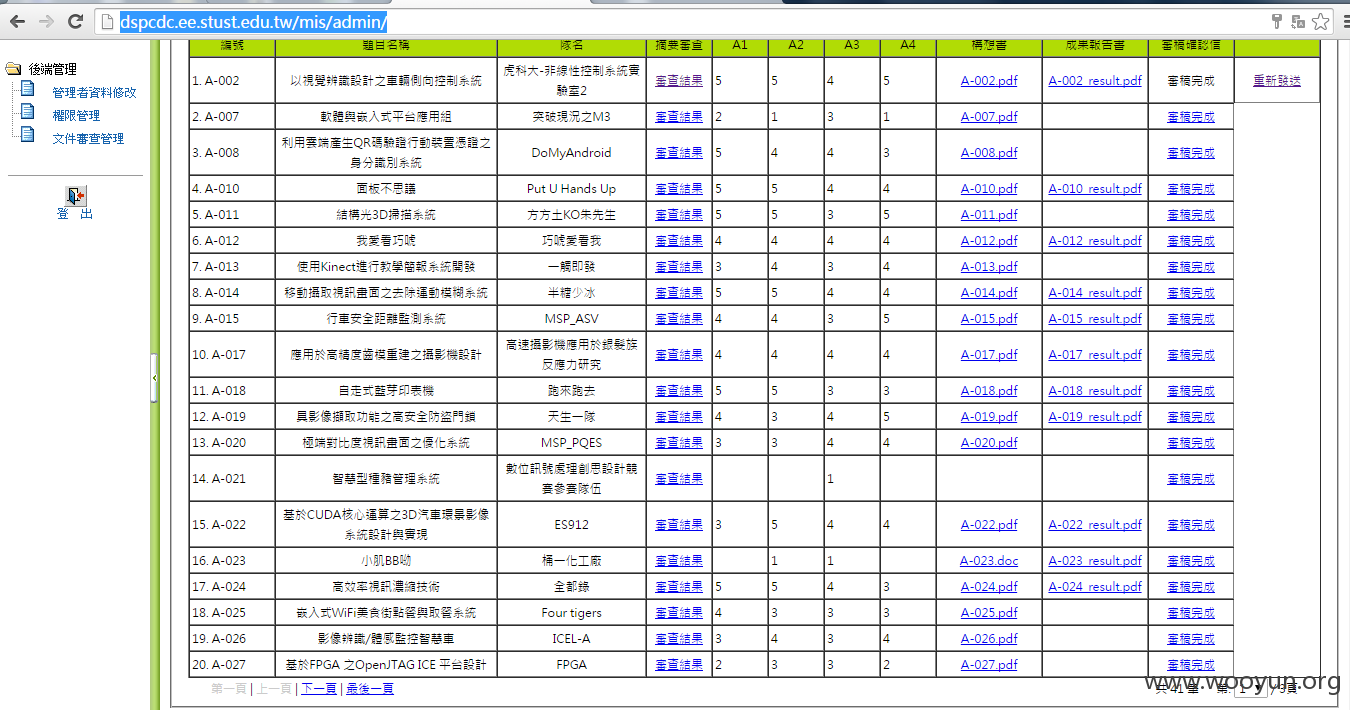Download the A-002.pdf proposal file
1350x710 pixels.
coord(989,81)
